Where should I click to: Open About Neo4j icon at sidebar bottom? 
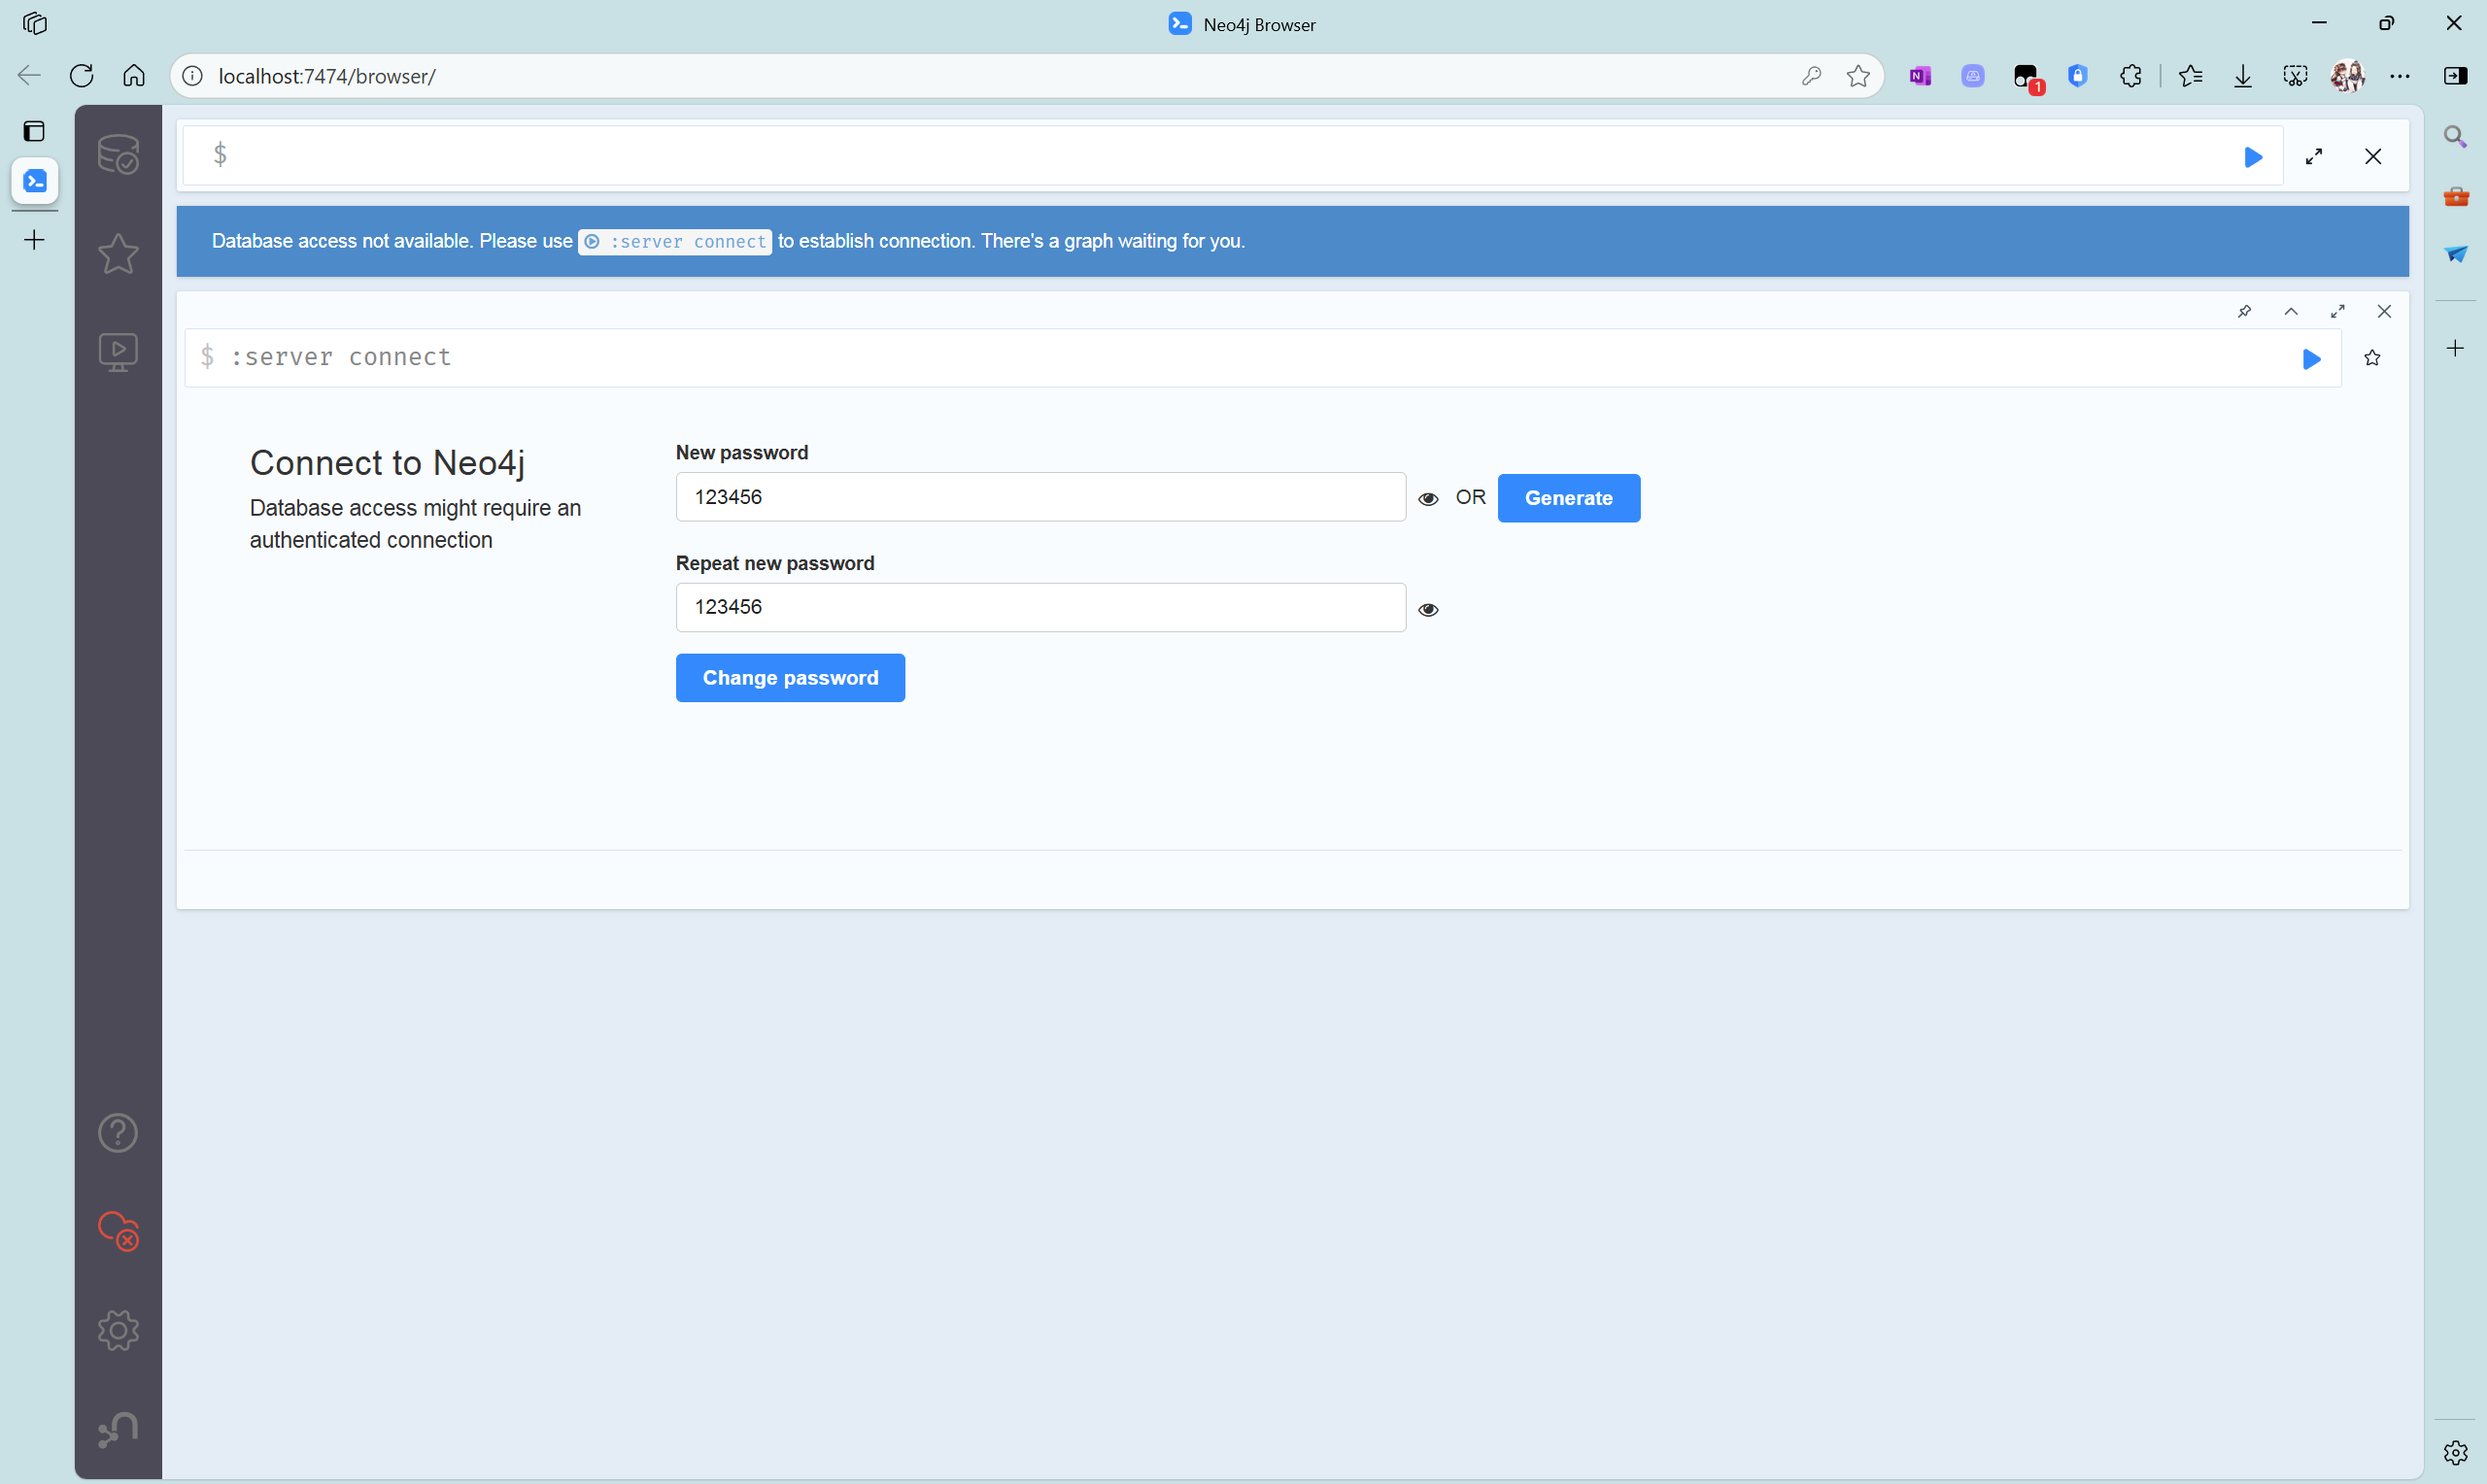coord(118,1429)
